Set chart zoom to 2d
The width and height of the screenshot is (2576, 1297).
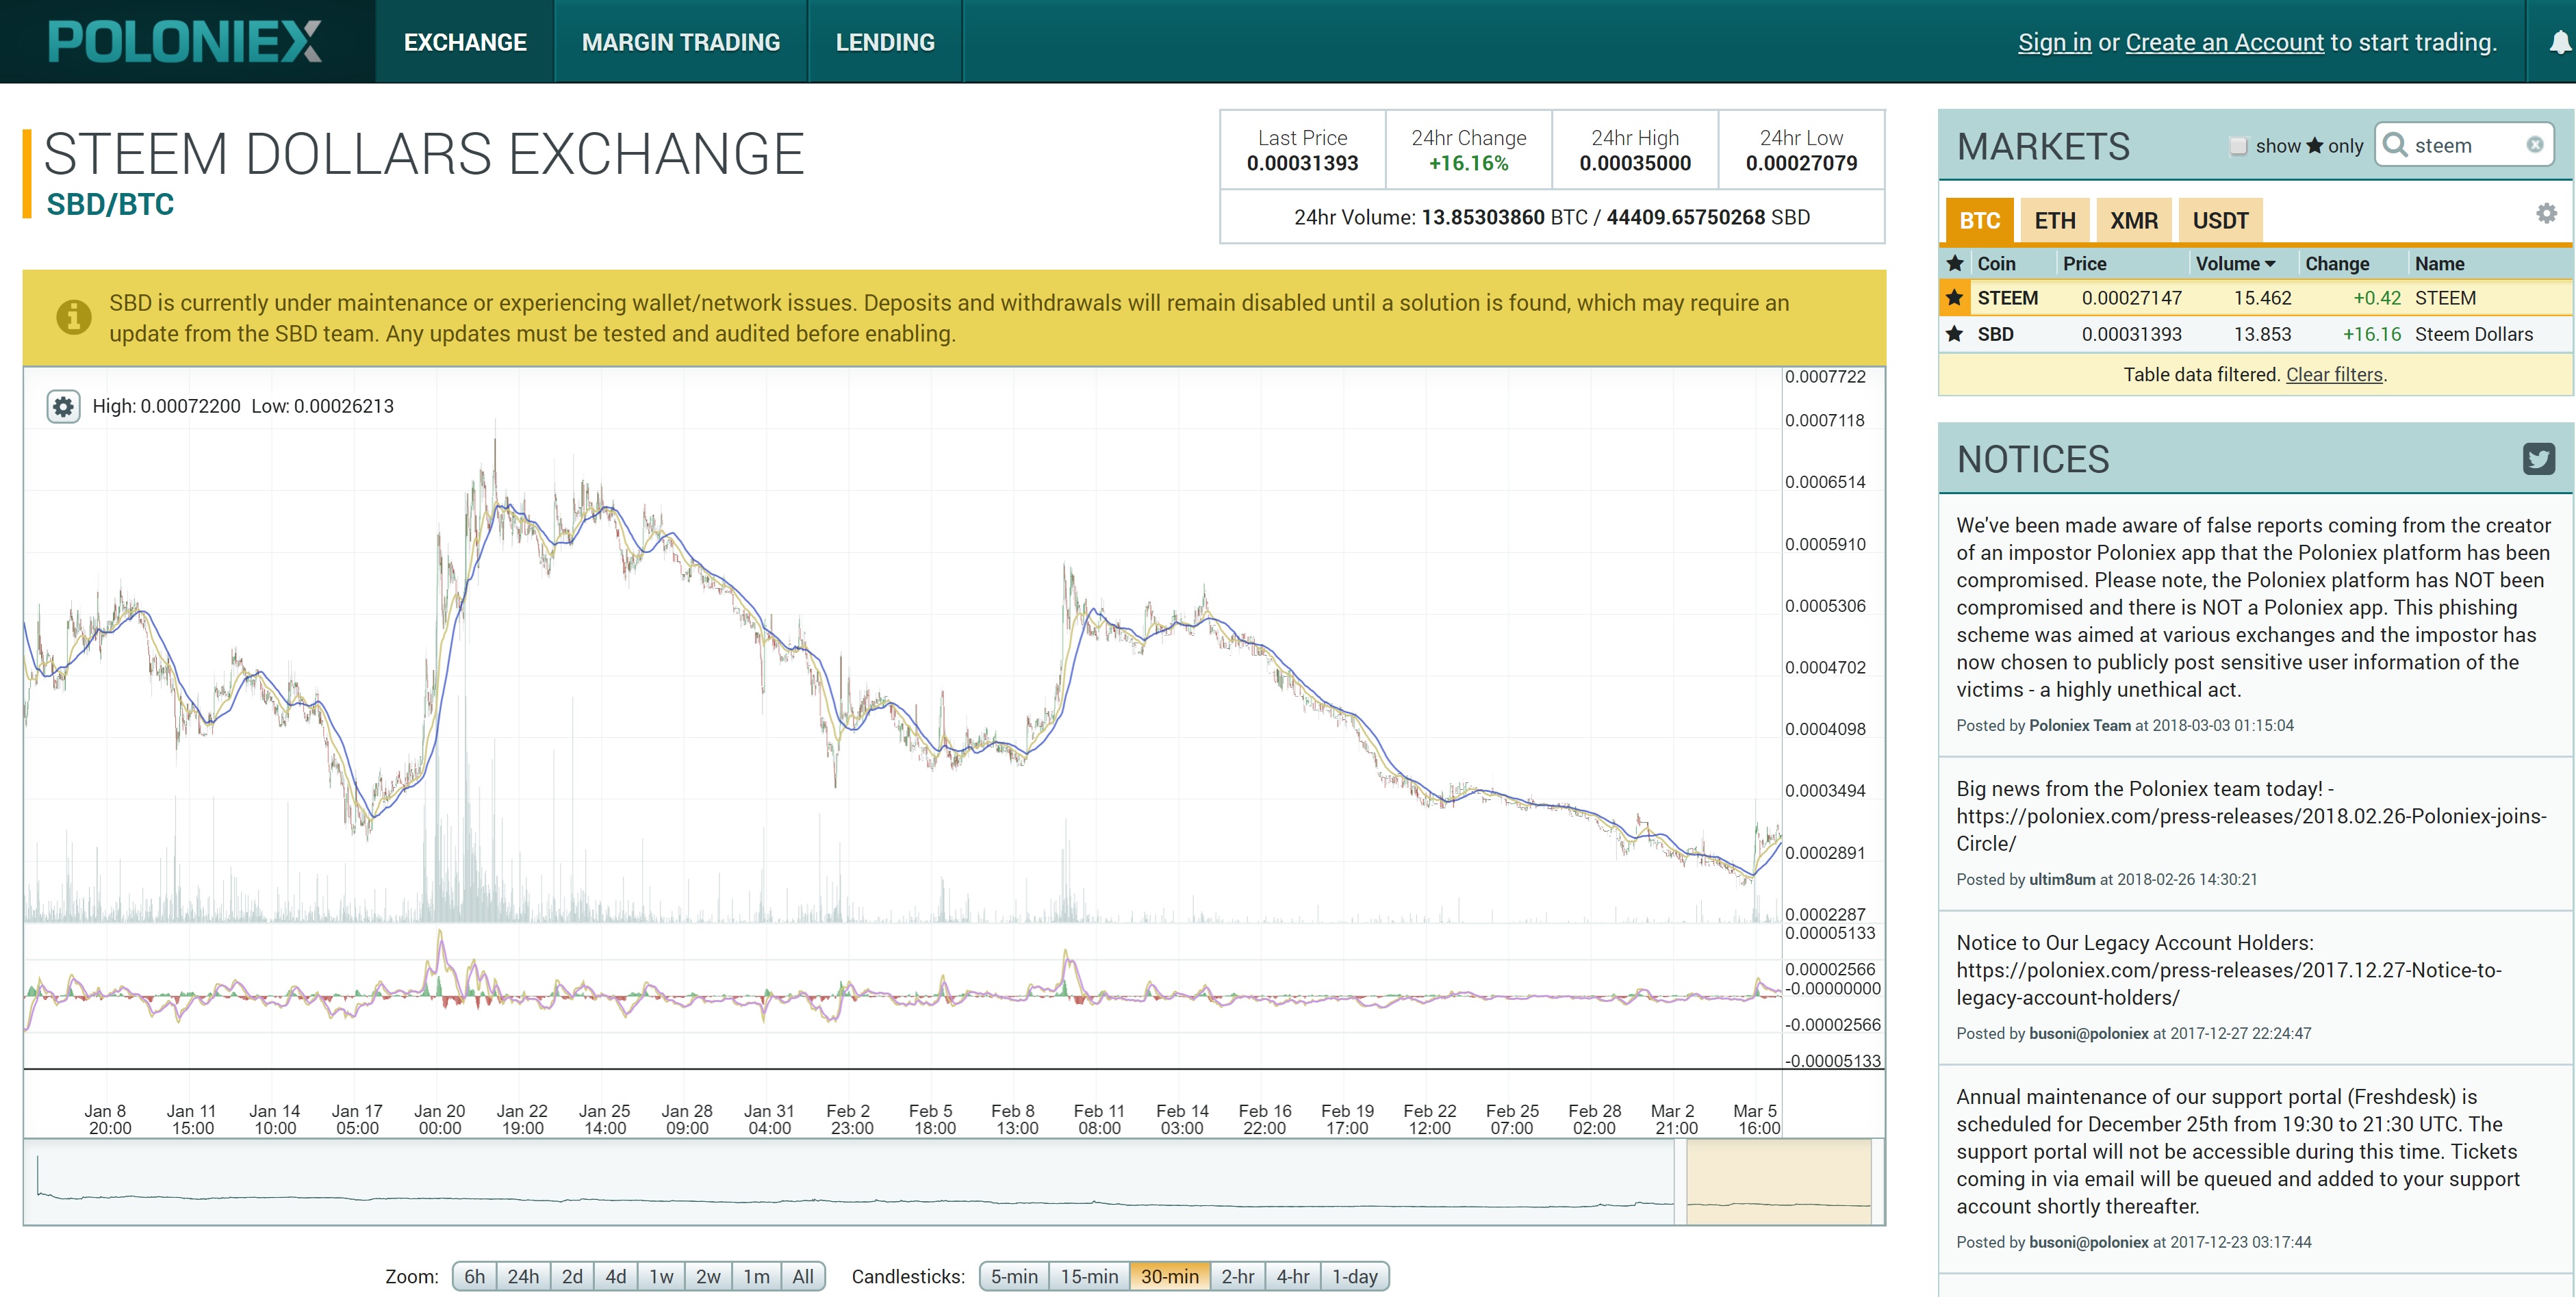click(x=572, y=1276)
